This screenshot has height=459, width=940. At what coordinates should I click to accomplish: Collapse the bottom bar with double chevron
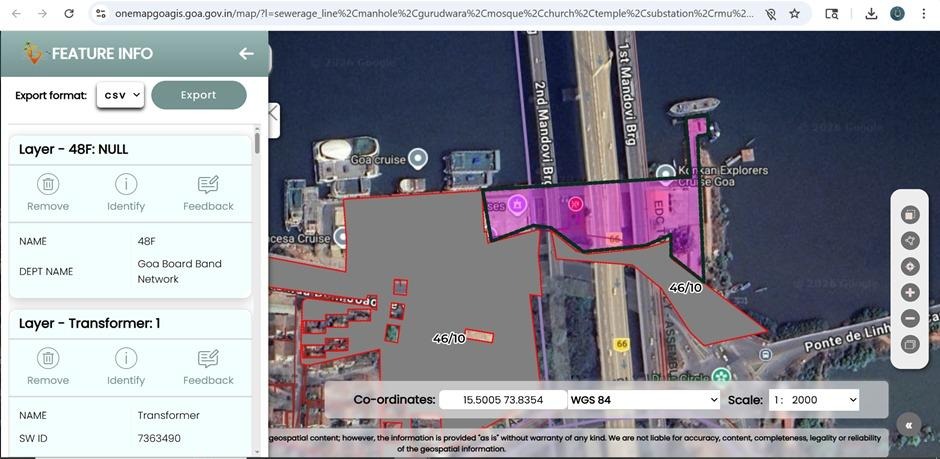[x=908, y=425]
